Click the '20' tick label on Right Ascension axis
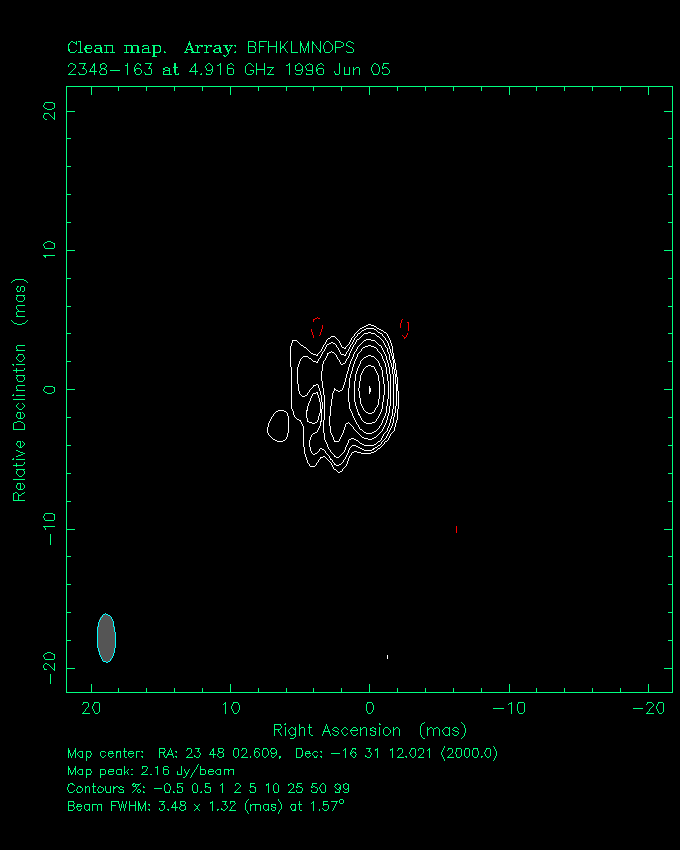 [x=92, y=708]
